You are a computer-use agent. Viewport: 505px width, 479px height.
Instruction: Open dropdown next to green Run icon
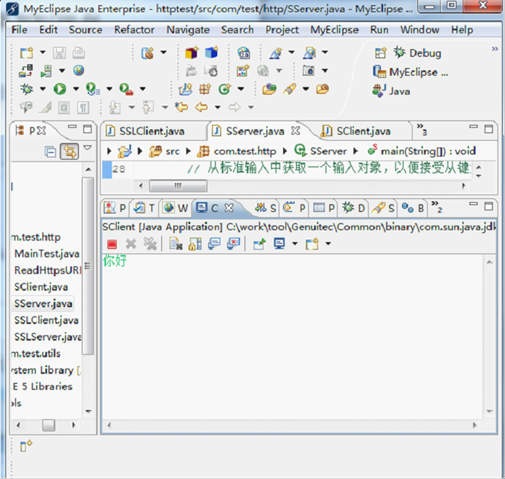tap(76, 89)
